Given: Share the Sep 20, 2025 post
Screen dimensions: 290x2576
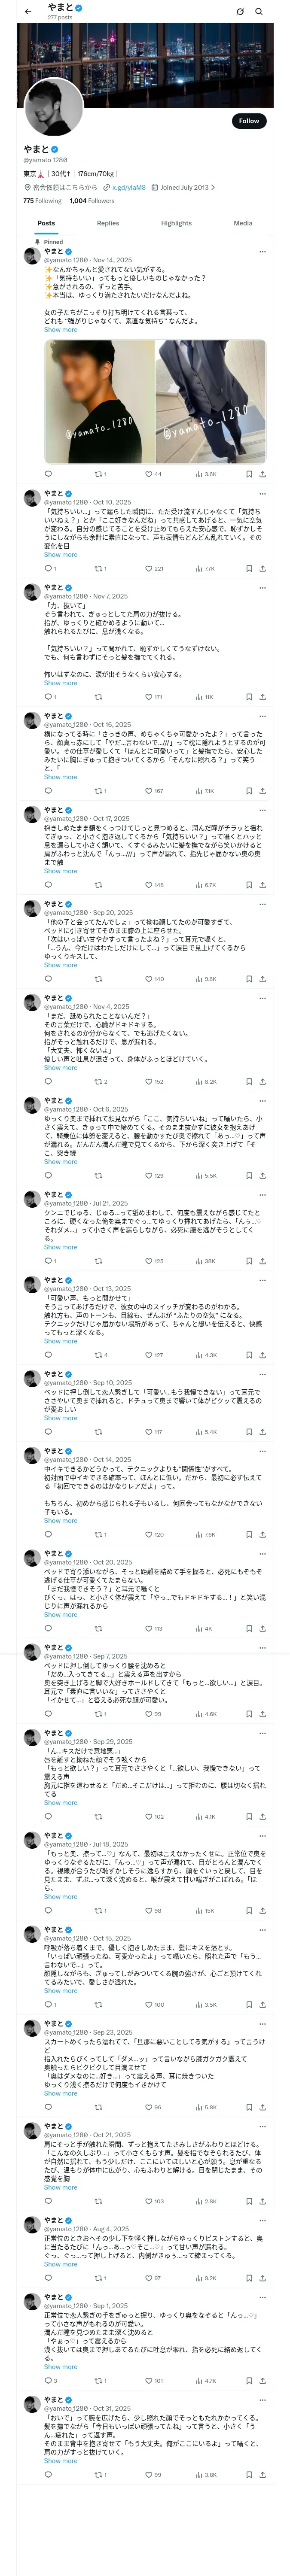Looking at the screenshot, I should click(x=262, y=979).
